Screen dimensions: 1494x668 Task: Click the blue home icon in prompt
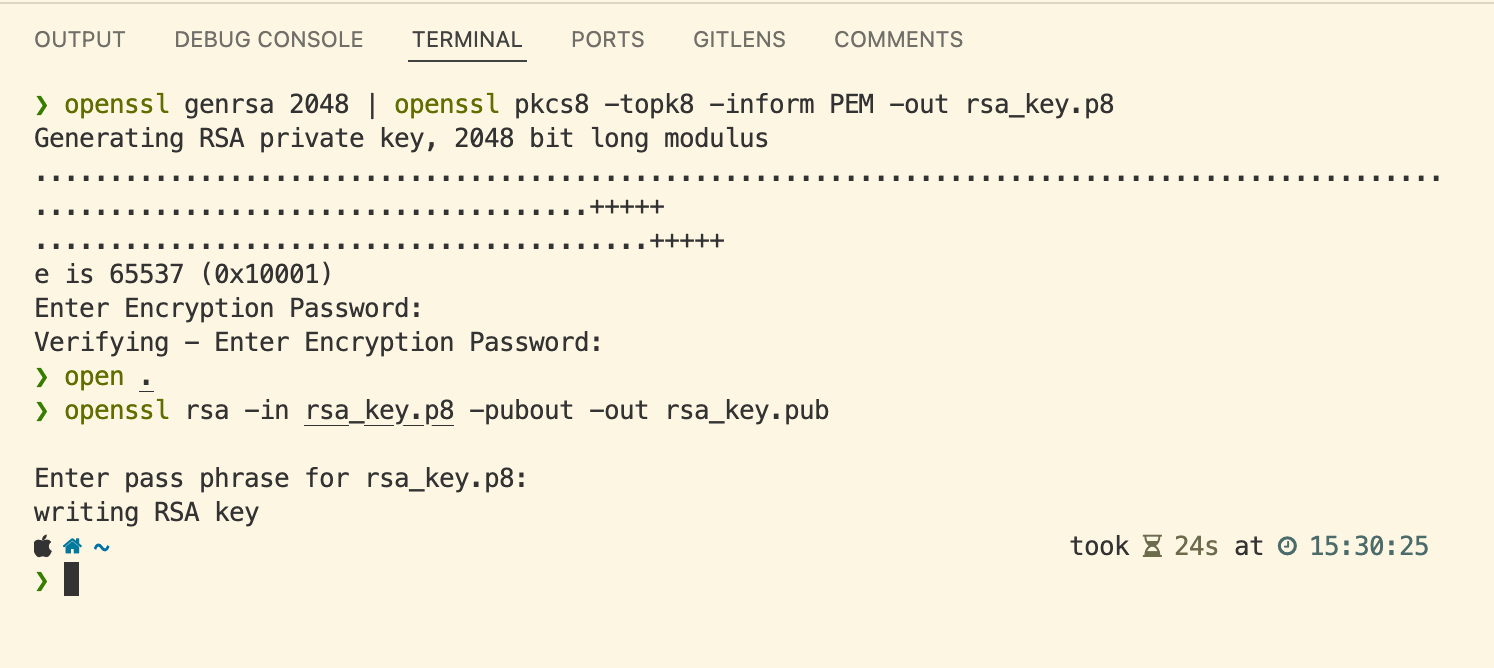tap(72, 547)
